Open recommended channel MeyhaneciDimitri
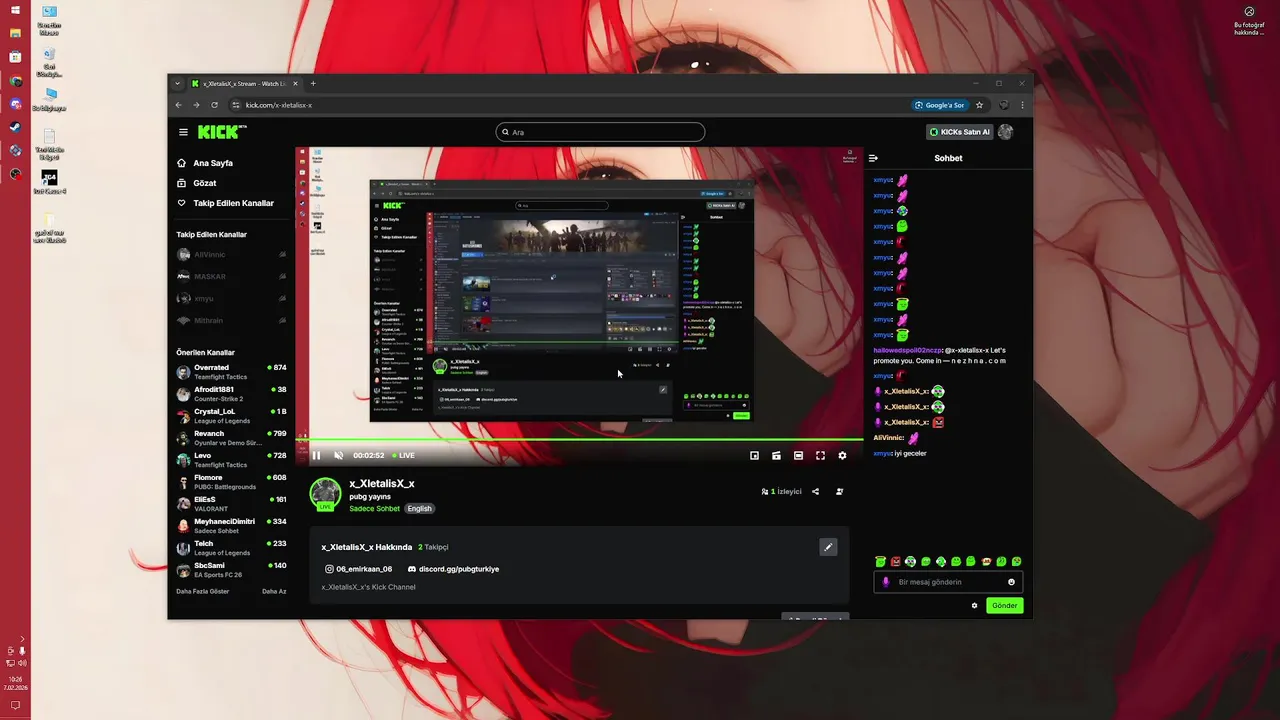The height and width of the screenshot is (720, 1280). coord(231,526)
